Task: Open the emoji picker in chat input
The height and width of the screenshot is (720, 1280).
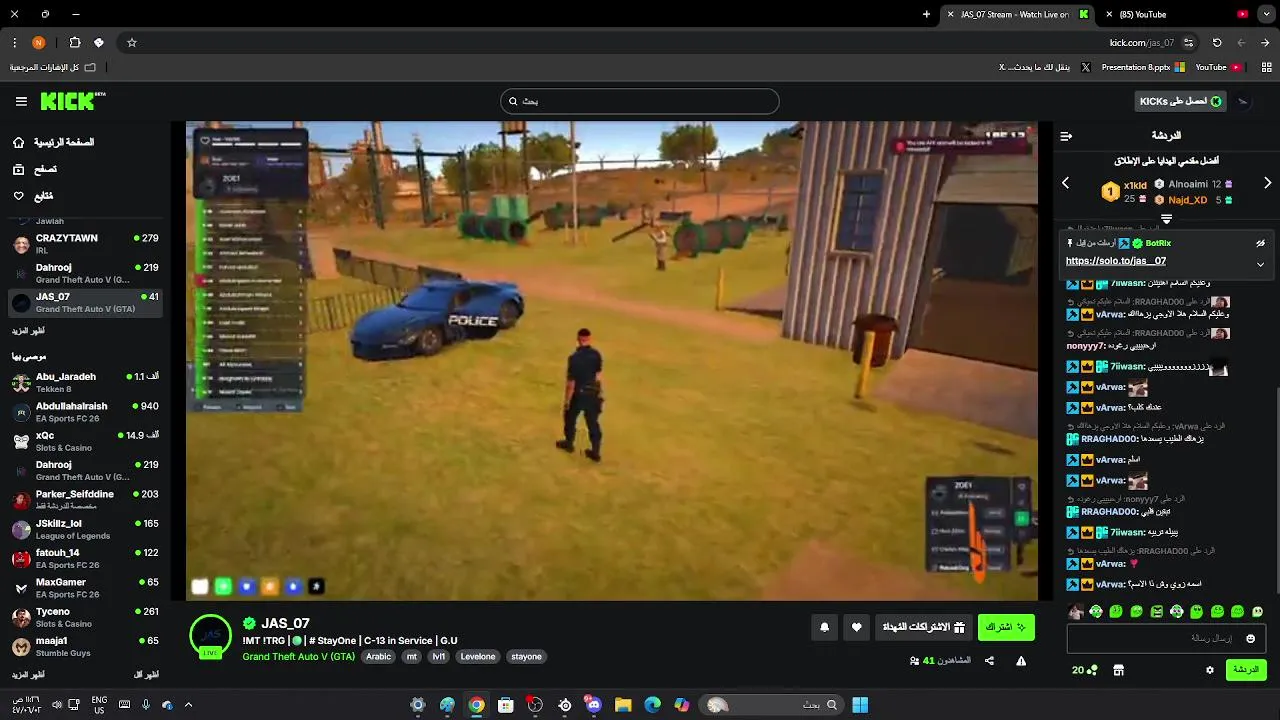Action: (1250, 638)
